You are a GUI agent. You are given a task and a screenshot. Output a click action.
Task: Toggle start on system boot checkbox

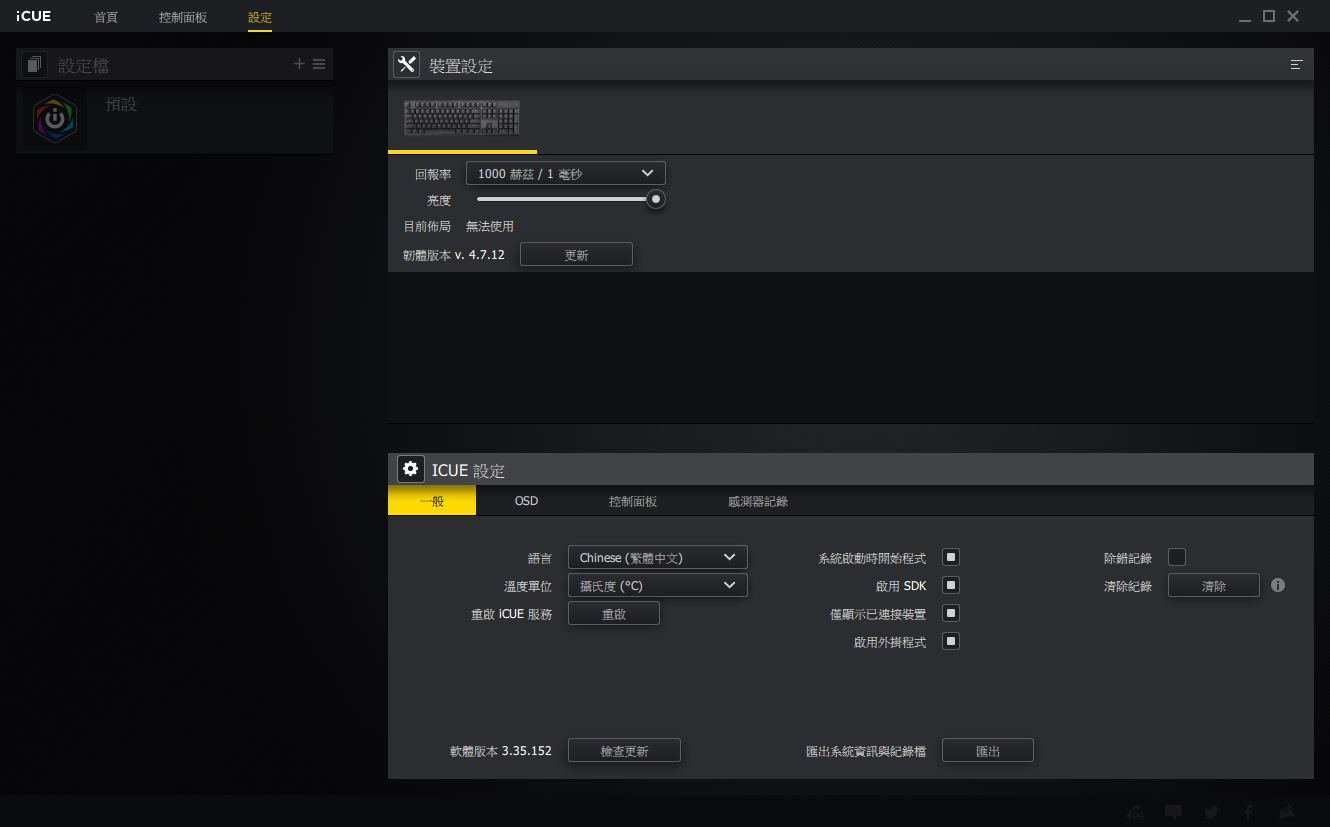(951, 557)
